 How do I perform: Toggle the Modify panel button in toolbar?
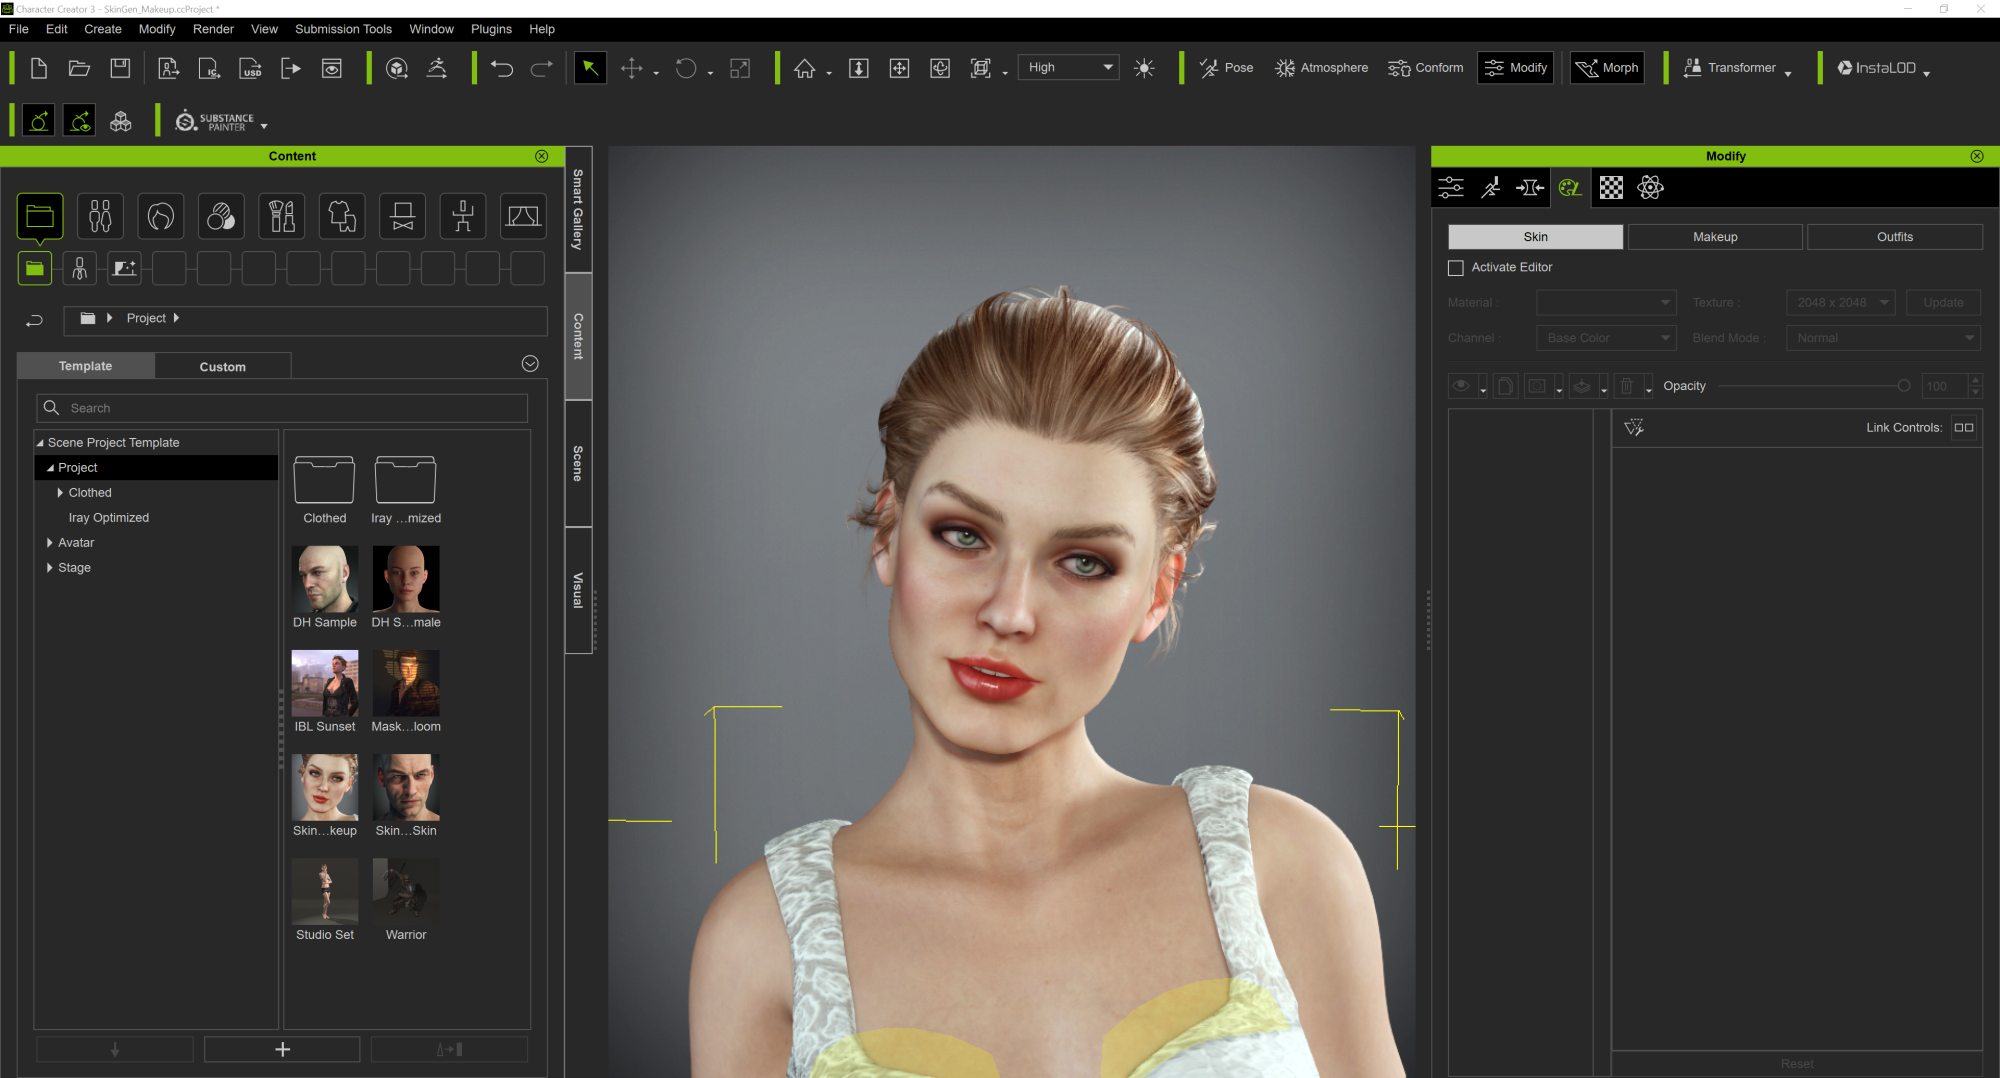click(1516, 68)
